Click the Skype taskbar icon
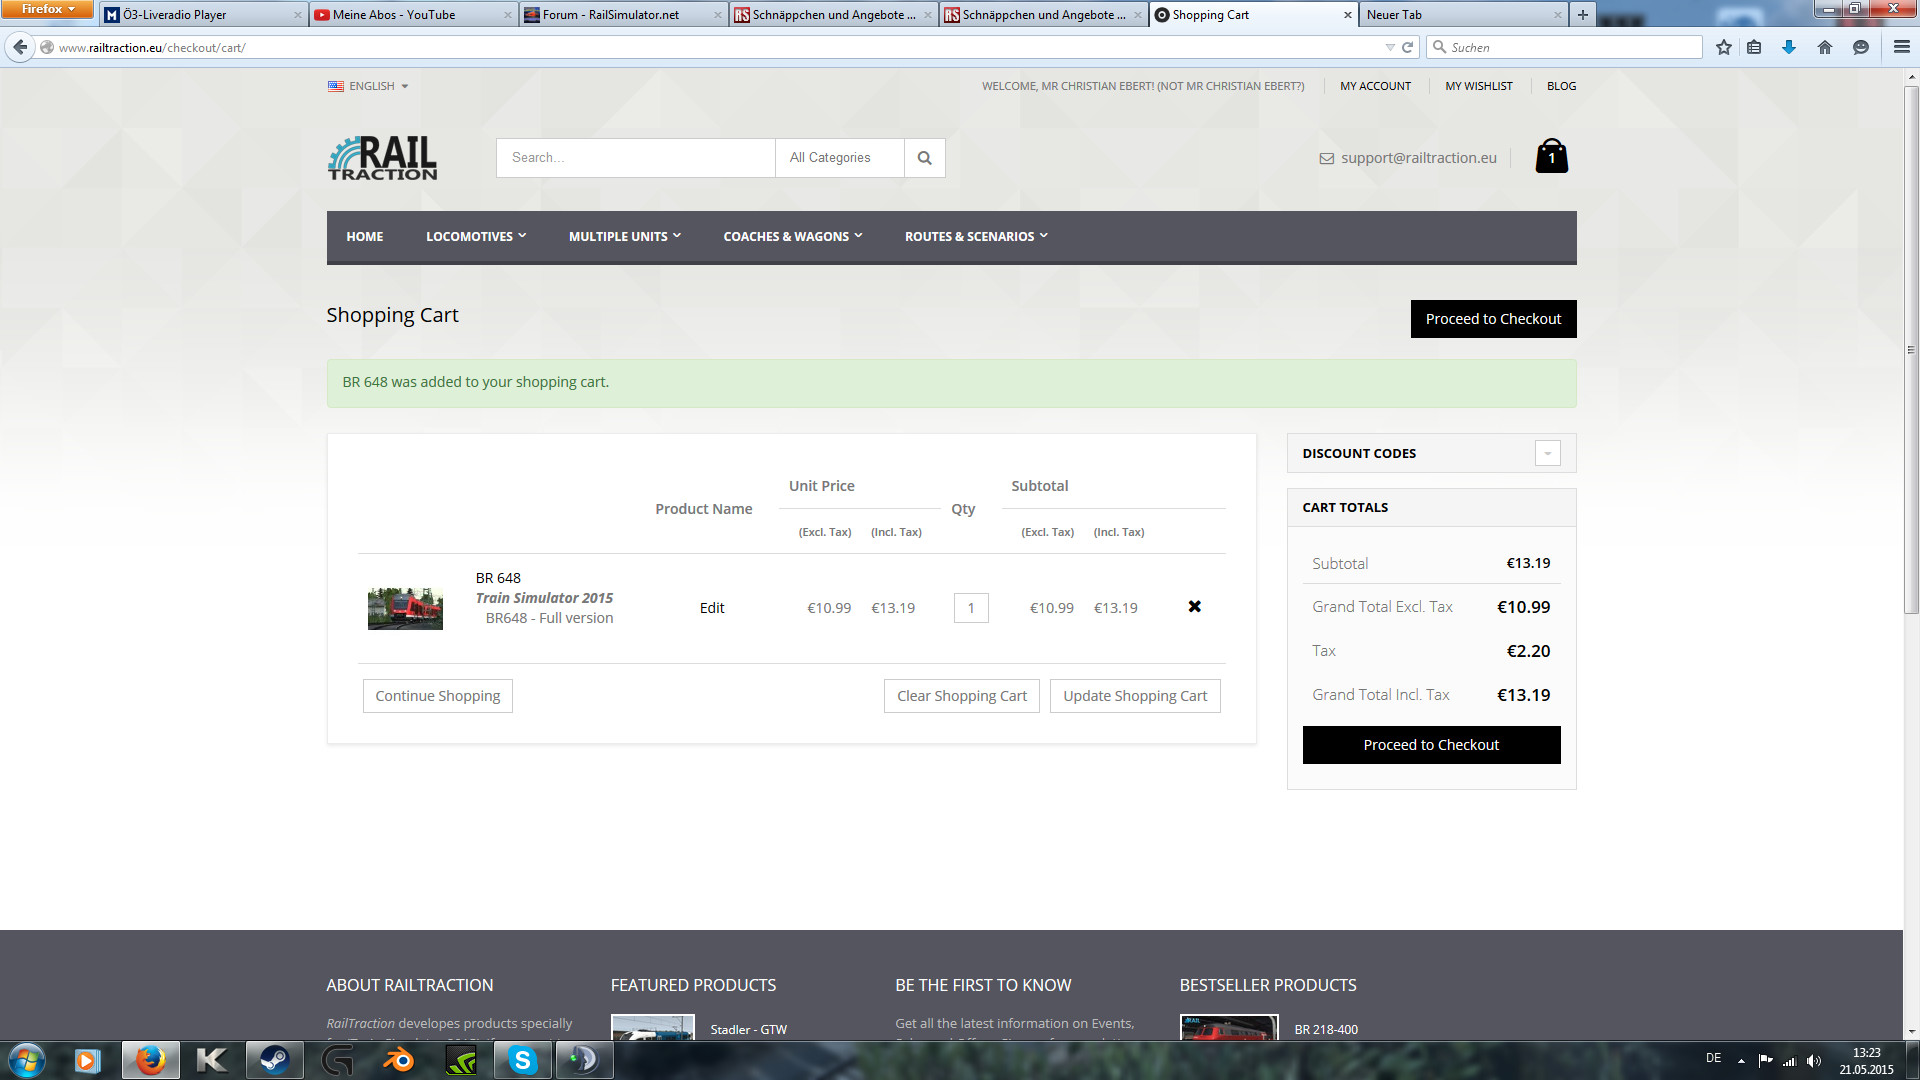 pyautogui.click(x=522, y=1059)
